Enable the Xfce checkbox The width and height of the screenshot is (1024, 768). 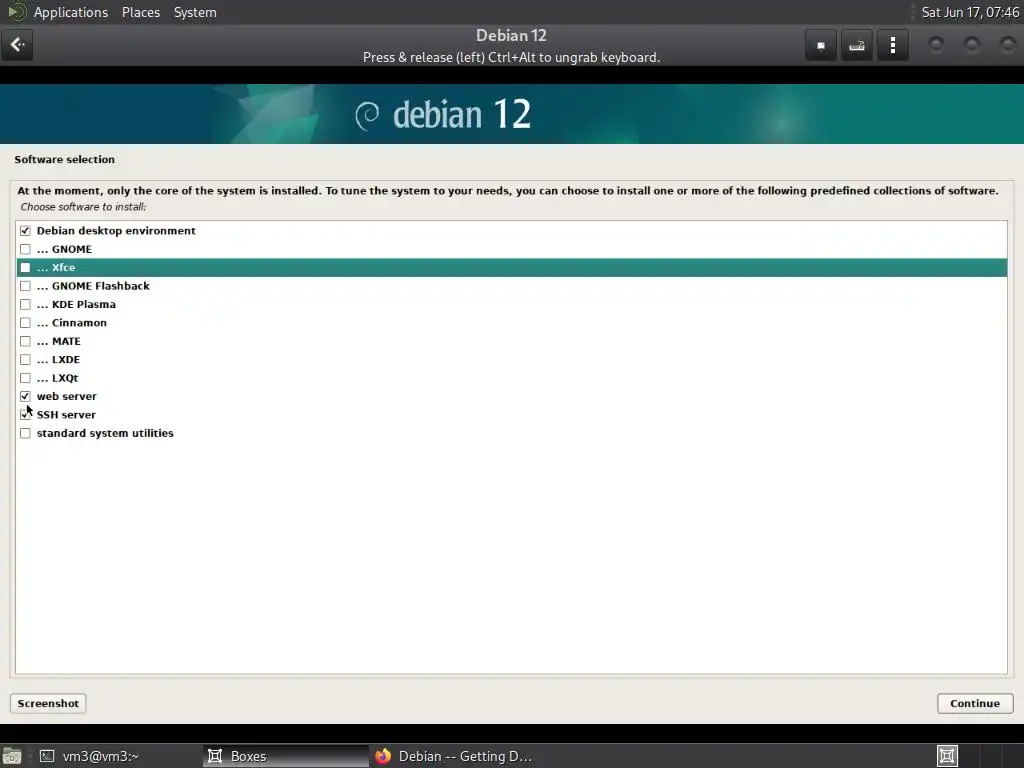click(25, 267)
